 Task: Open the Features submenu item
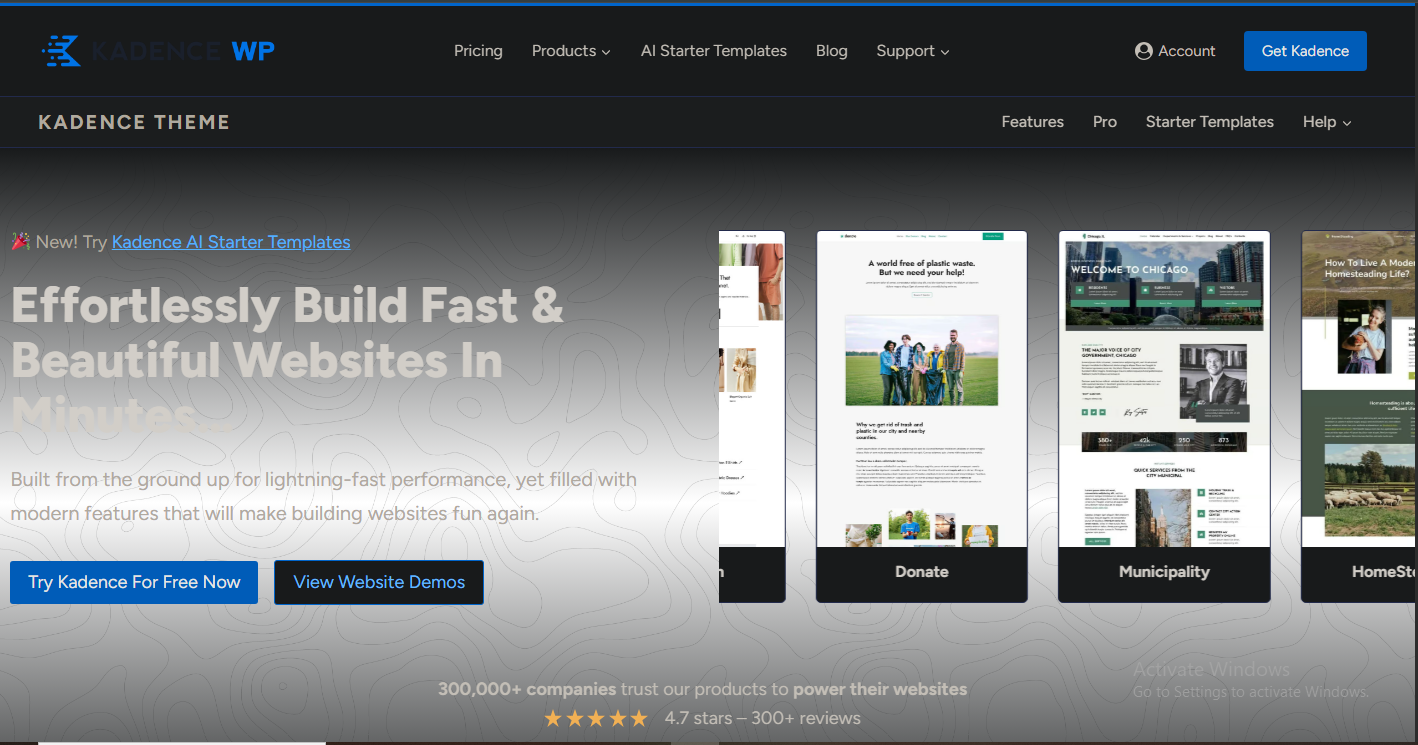(x=1033, y=122)
